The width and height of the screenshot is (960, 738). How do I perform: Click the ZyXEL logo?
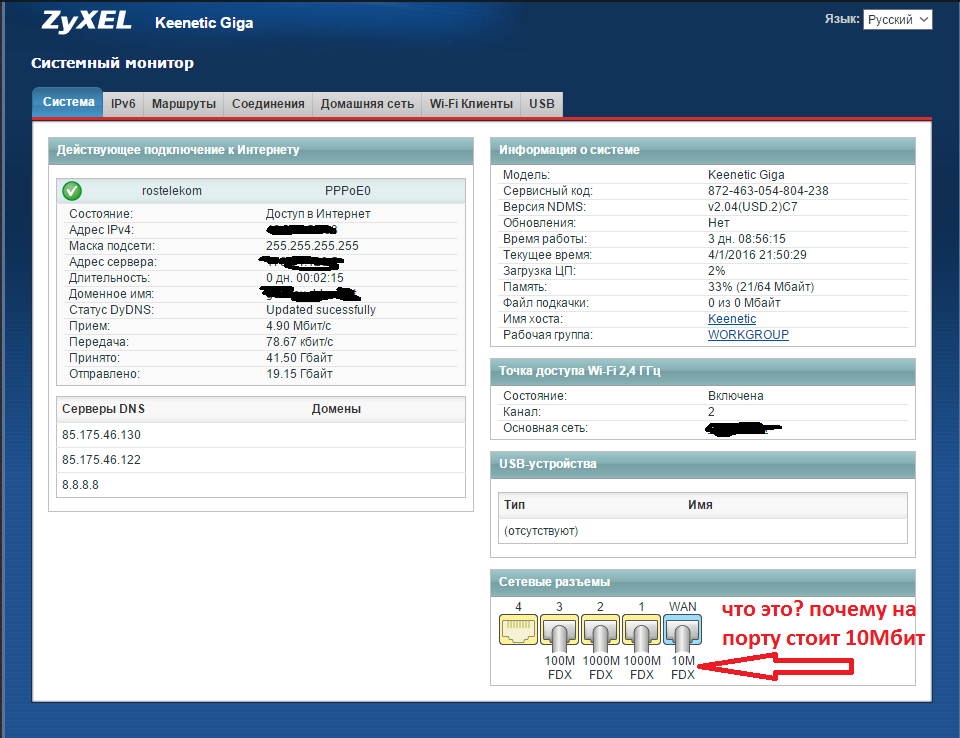point(86,21)
